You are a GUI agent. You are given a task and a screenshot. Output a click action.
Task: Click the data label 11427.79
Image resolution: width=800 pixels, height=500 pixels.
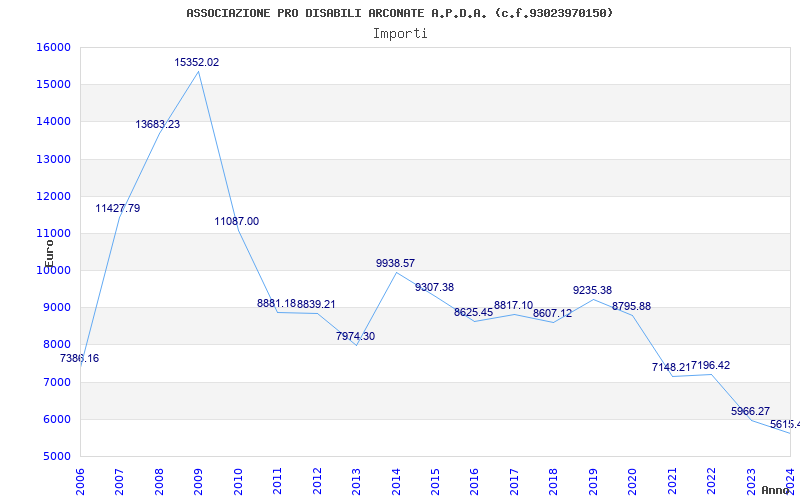tap(118, 208)
